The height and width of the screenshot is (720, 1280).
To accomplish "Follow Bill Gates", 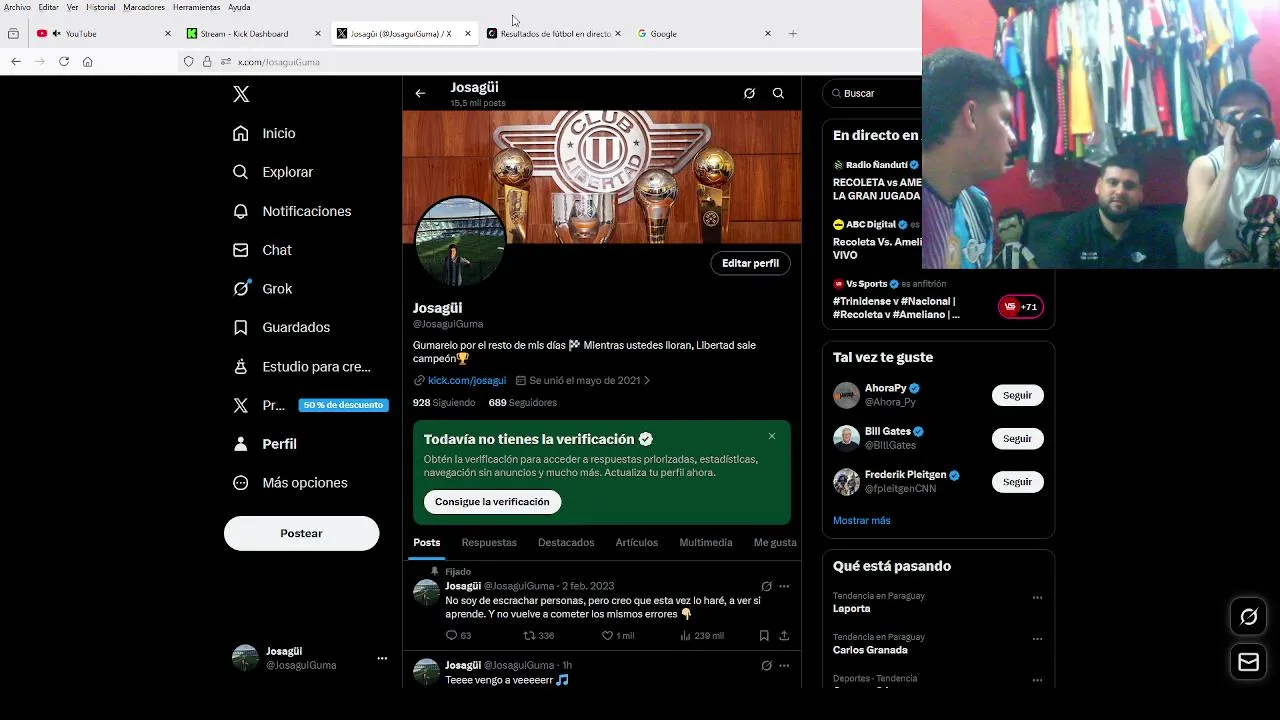I will click(x=1017, y=438).
